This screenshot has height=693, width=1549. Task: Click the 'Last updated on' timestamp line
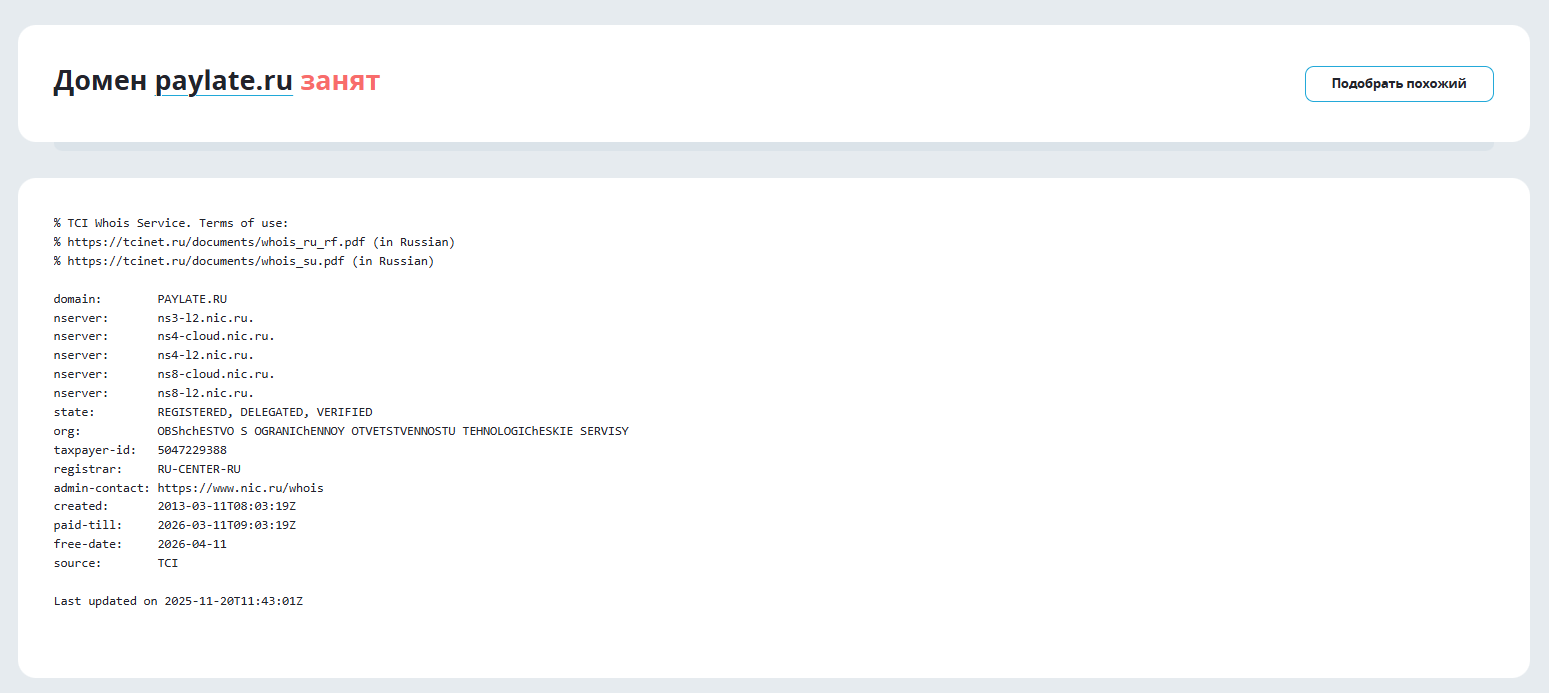178,601
